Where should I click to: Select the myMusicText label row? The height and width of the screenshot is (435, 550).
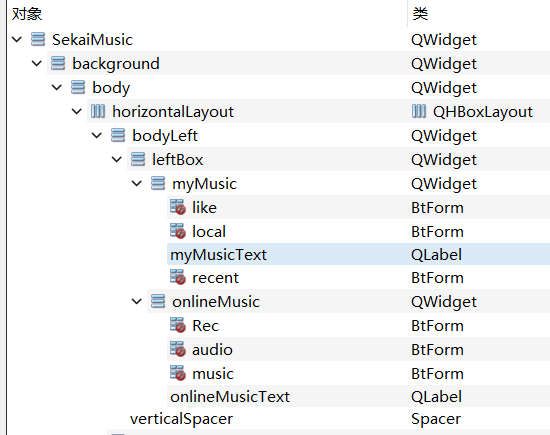point(358,254)
